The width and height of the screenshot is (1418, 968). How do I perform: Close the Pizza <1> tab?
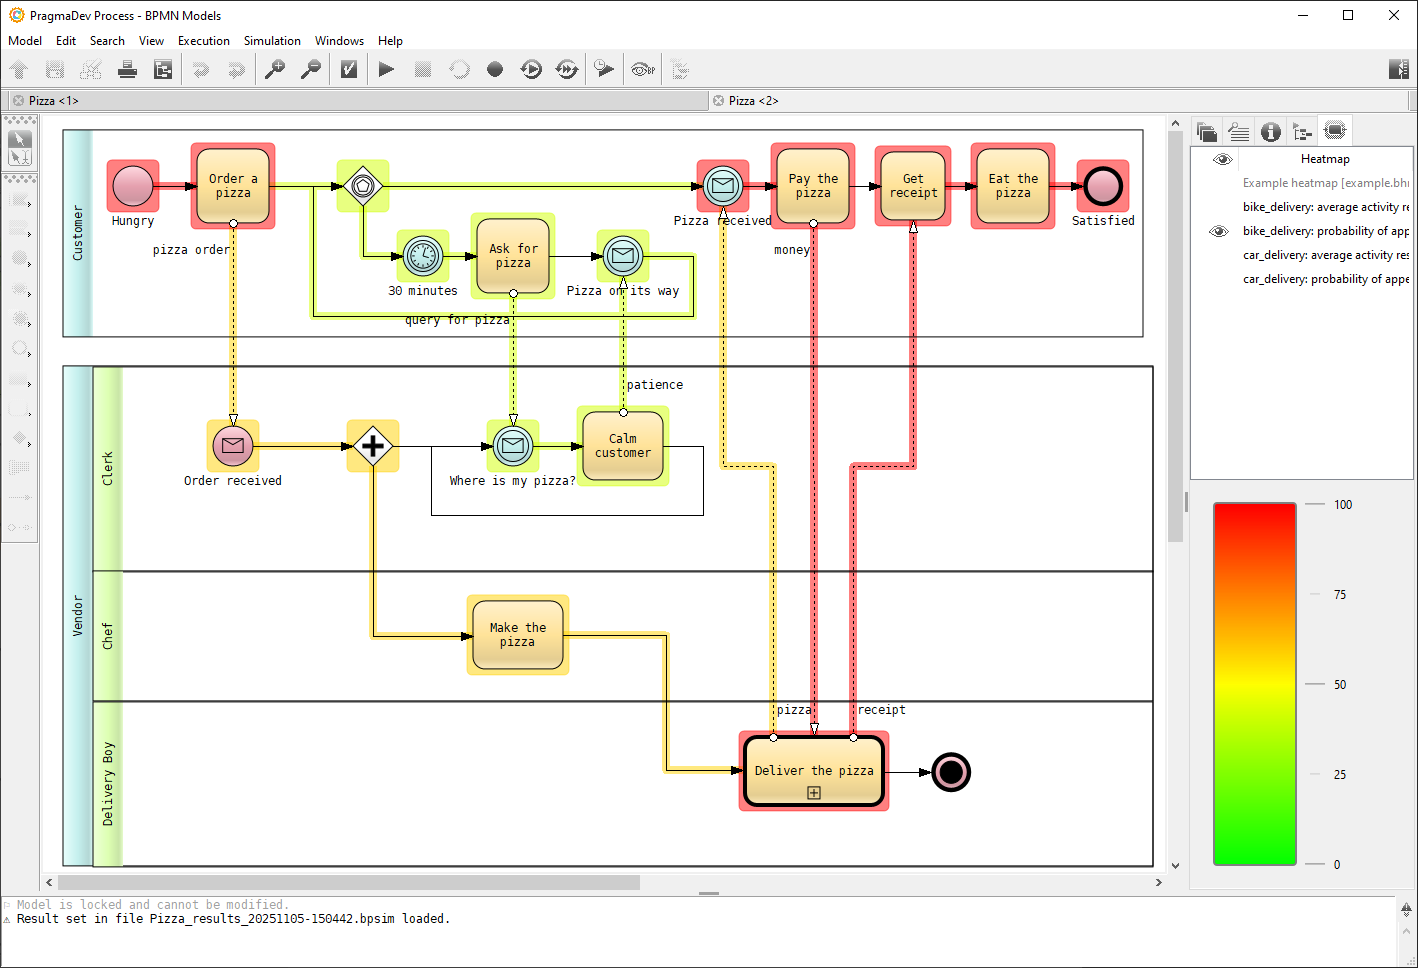coord(18,101)
